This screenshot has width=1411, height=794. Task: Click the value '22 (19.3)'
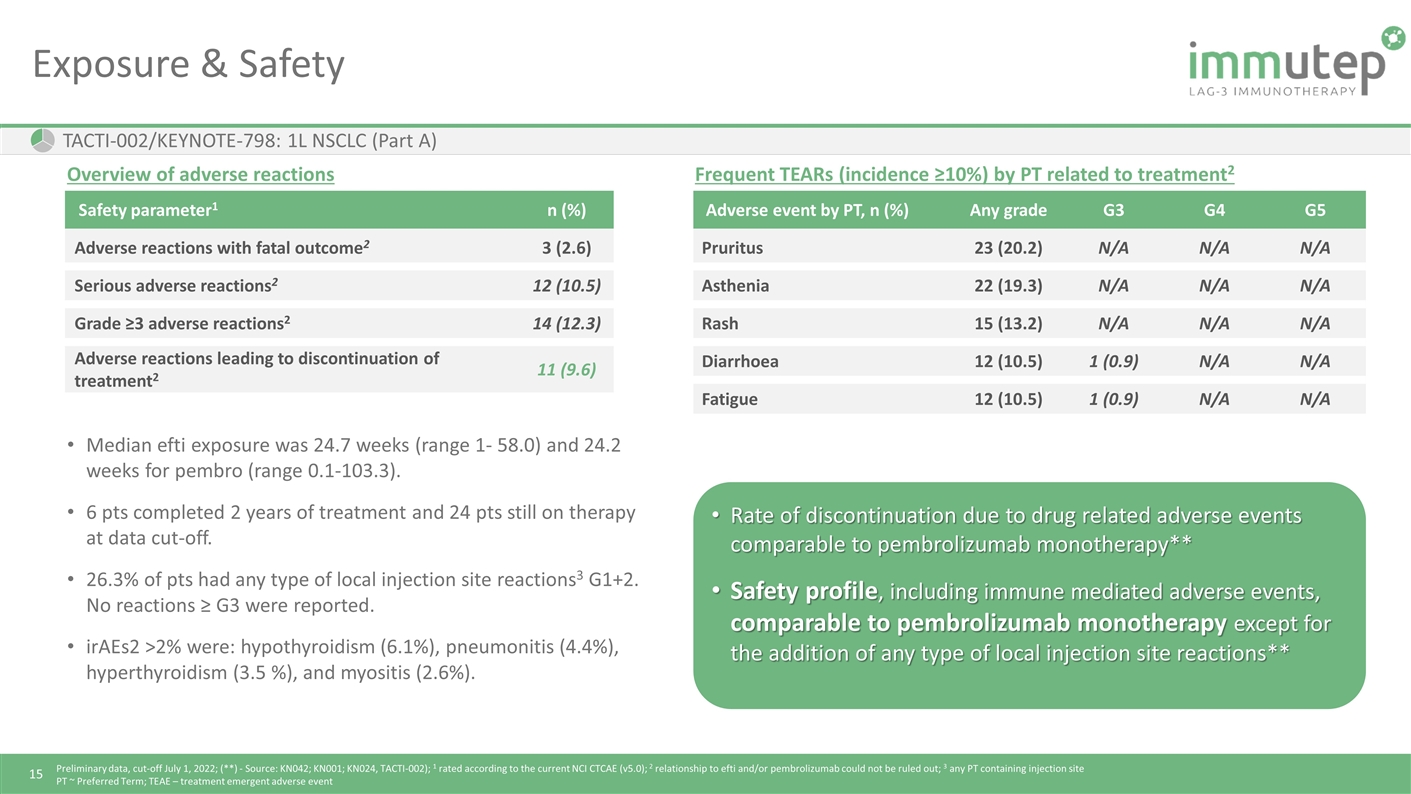(1008, 286)
